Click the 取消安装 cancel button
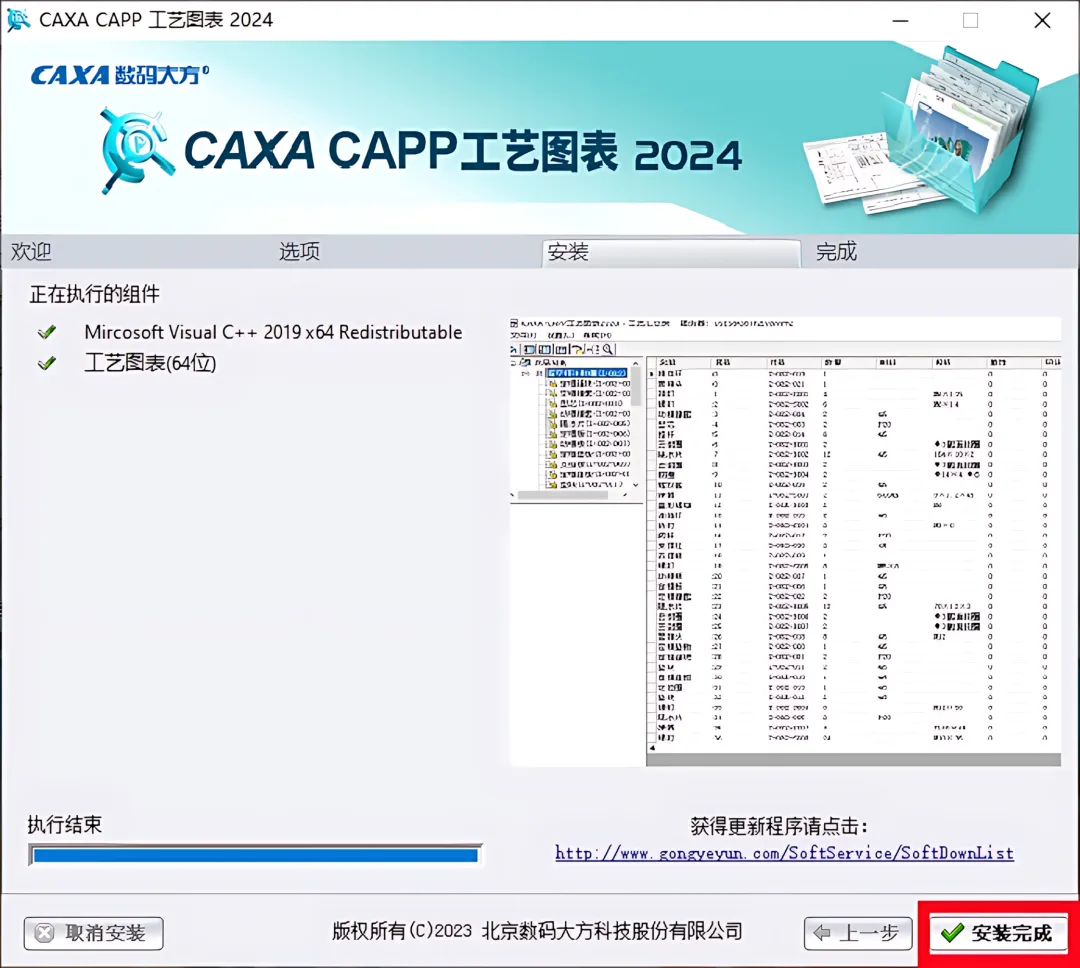 [94, 934]
